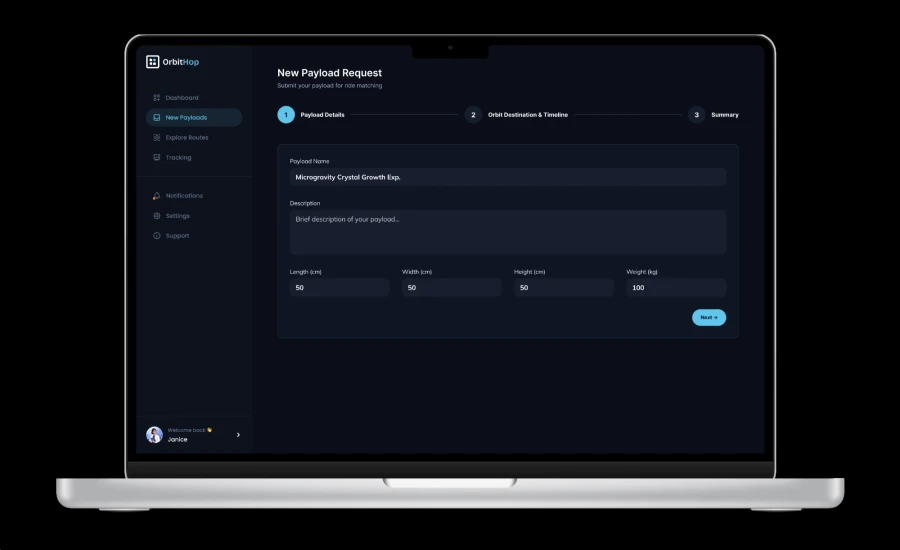Click the Explore Routes grid icon
Image resolution: width=900 pixels, height=550 pixels.
click(157, 137)
